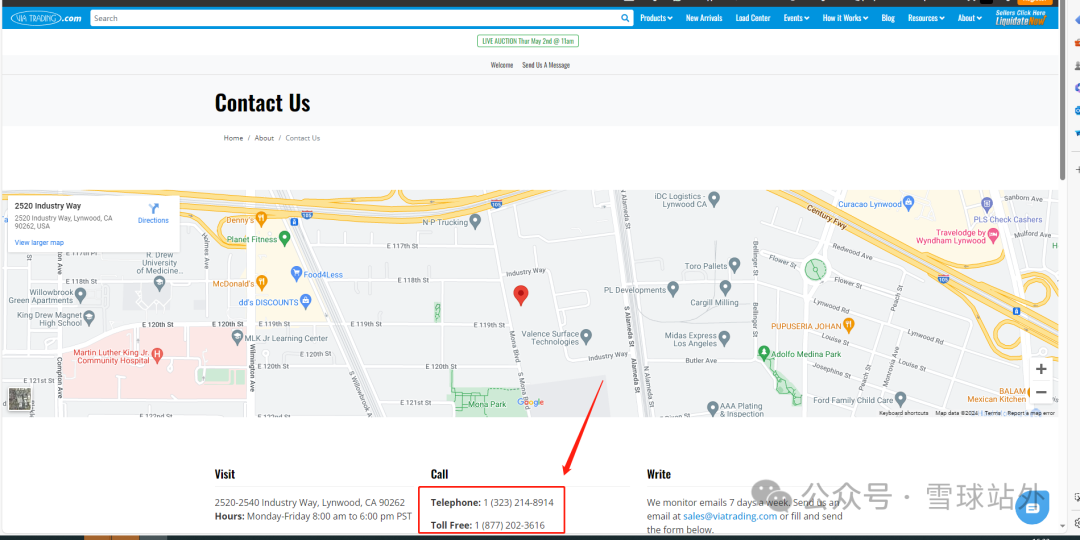The height and width of the screenshot is (540, 1080).
Task: Expand the Events dropdown menu
Action: pyautogui.click(x=796, y=18)
